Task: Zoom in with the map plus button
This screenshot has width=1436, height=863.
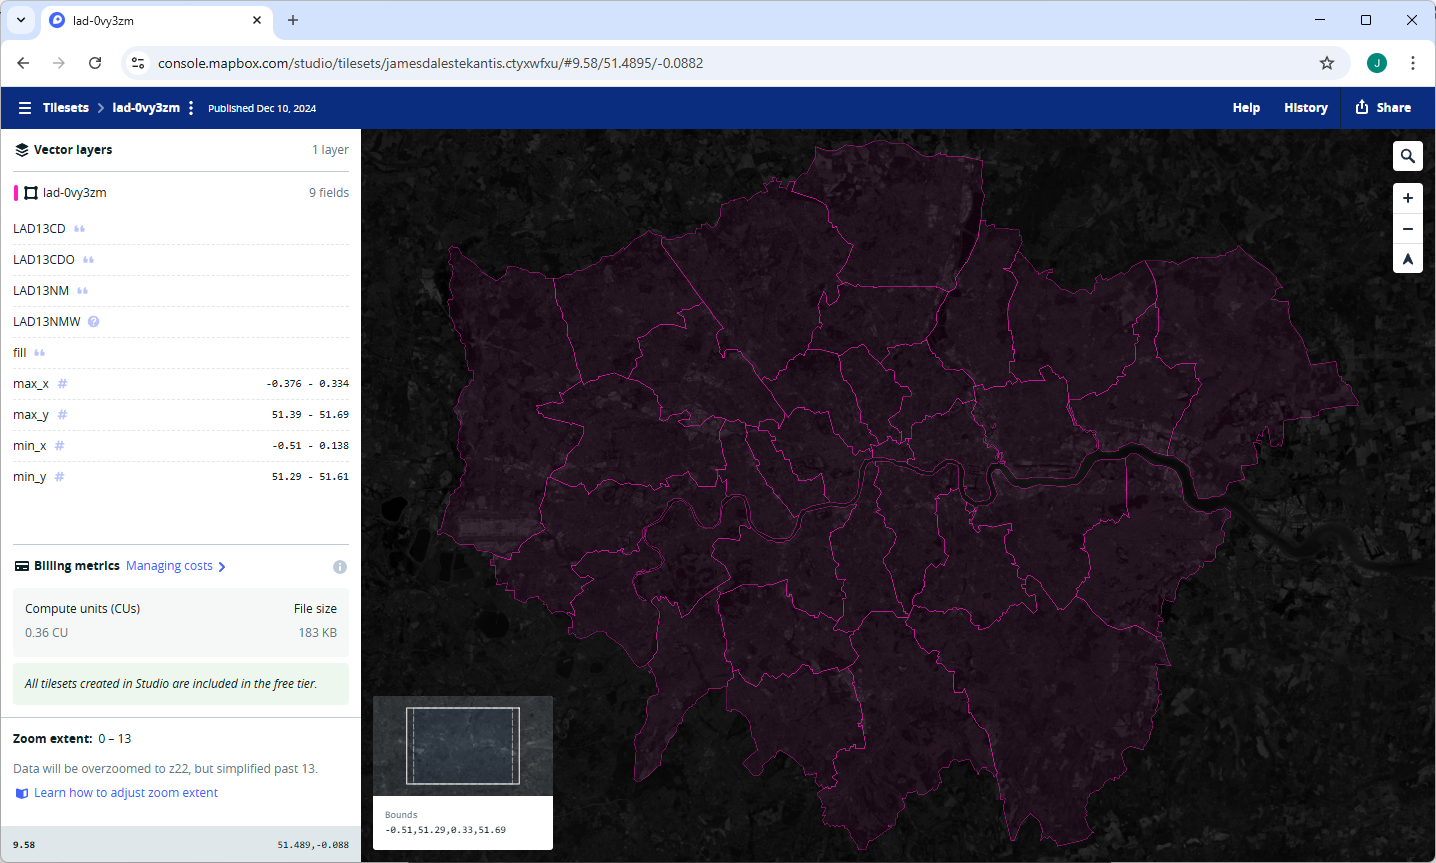Action: (x=1407, y=198)
